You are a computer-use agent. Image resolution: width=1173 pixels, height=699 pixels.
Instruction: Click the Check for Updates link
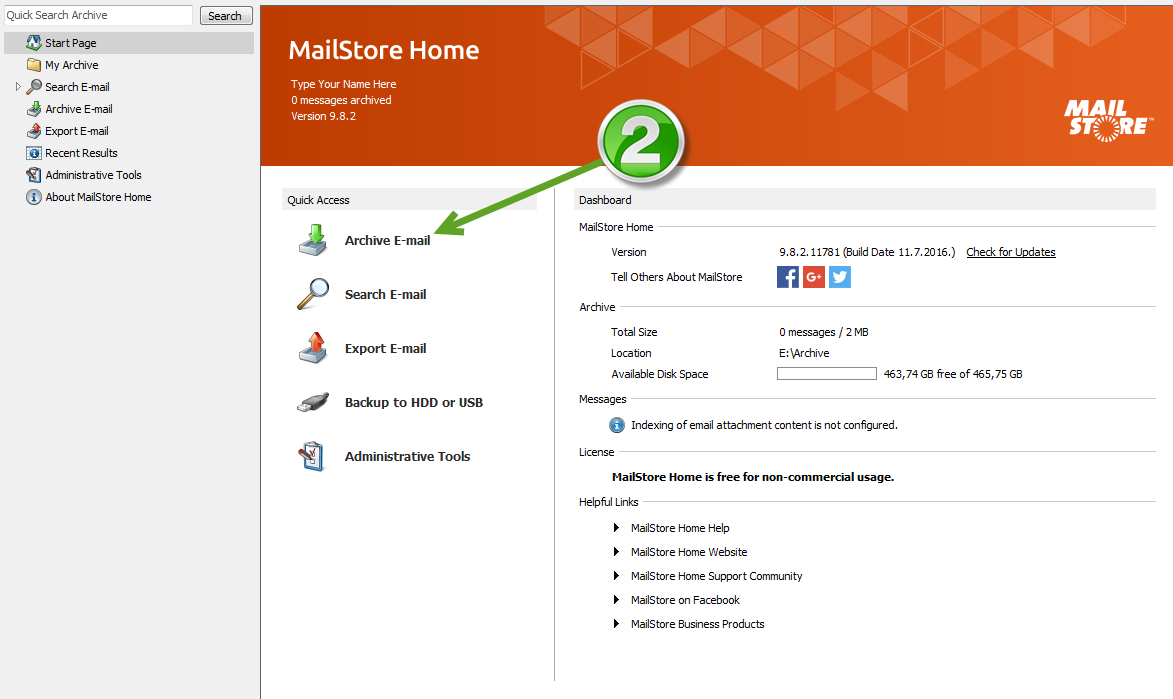pyautogui.click(x=1011, y=252)
